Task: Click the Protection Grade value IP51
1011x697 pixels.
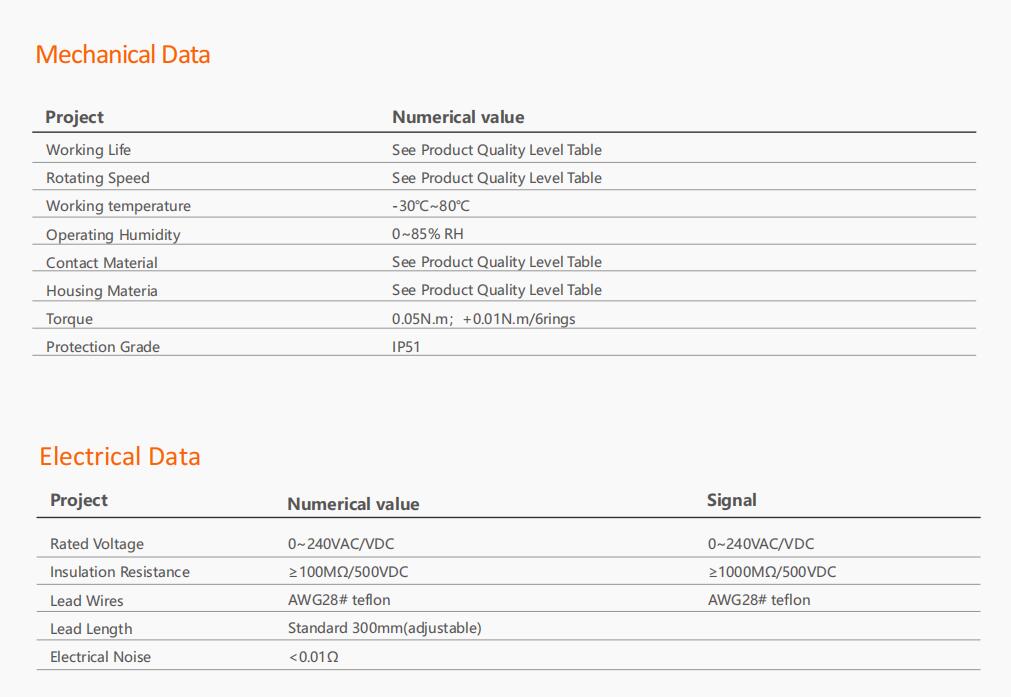Action: (406, 347)
